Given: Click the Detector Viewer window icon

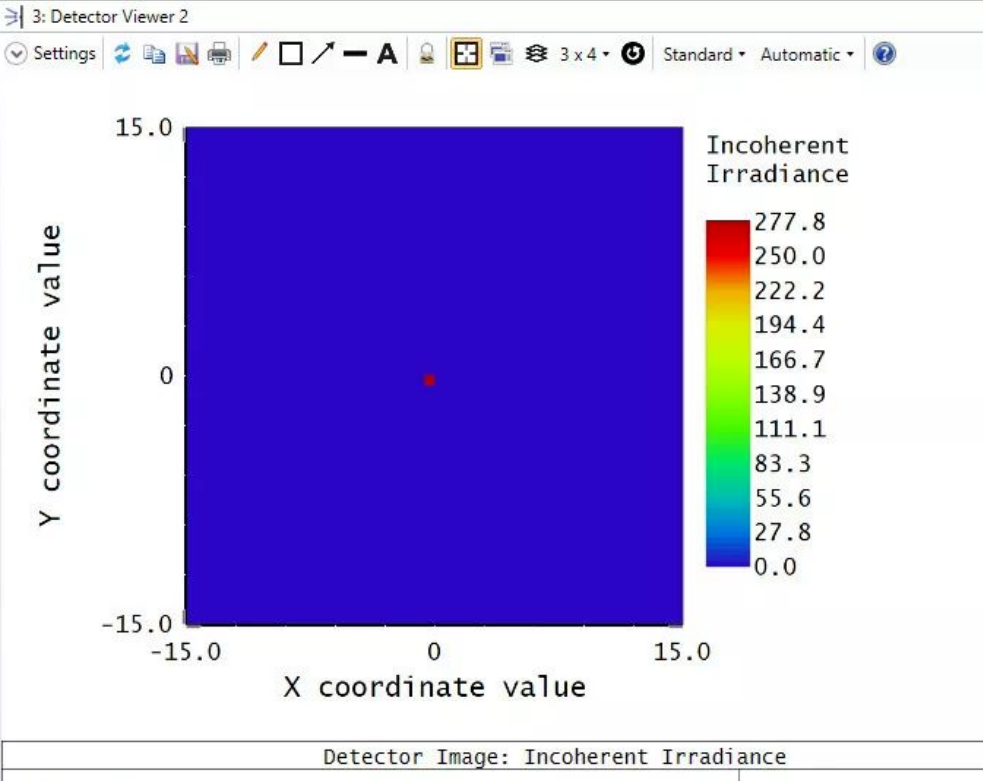Looking at the screenshot, I should (14, 17).
